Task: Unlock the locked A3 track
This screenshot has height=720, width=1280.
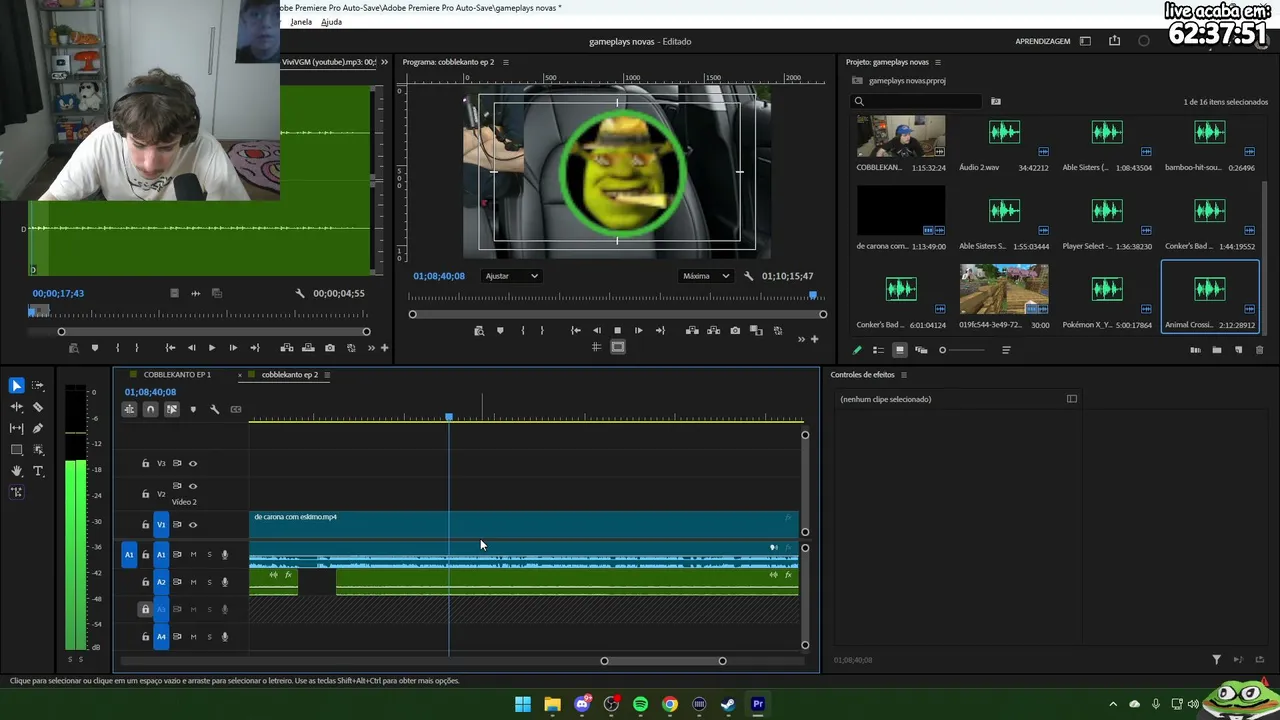Action: click(145, 609)
